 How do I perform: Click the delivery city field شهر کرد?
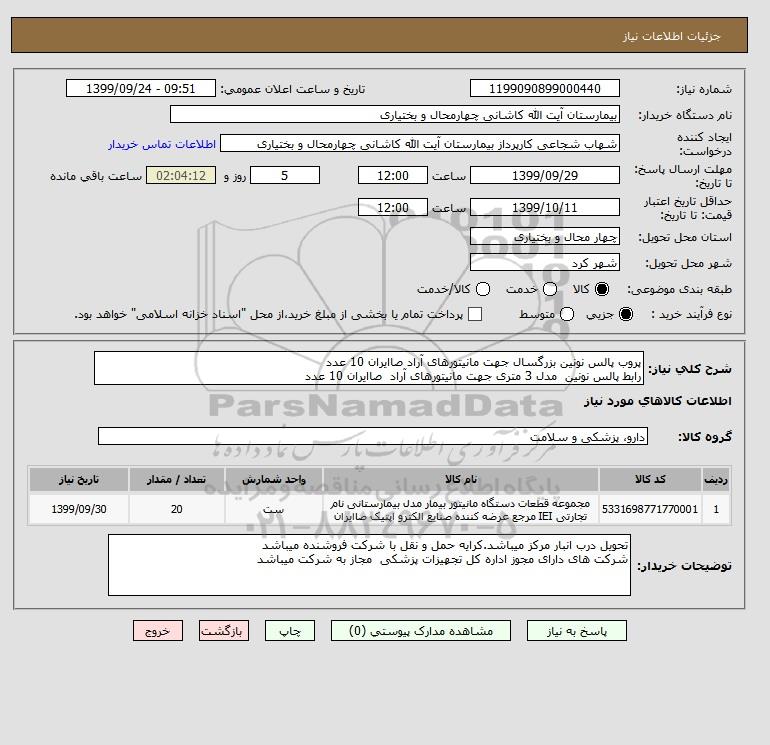tap(545, 263)
